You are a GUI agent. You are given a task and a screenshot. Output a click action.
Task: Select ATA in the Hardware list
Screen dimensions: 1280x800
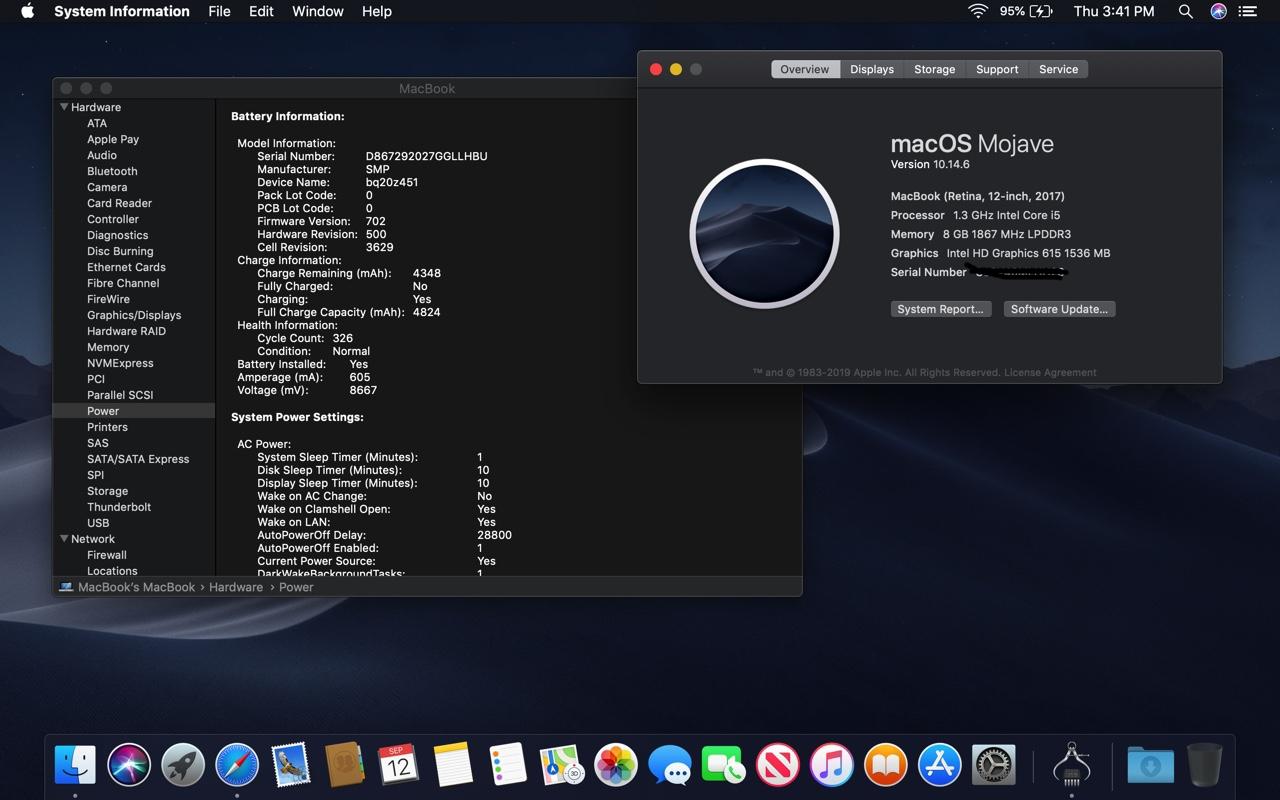97,123
